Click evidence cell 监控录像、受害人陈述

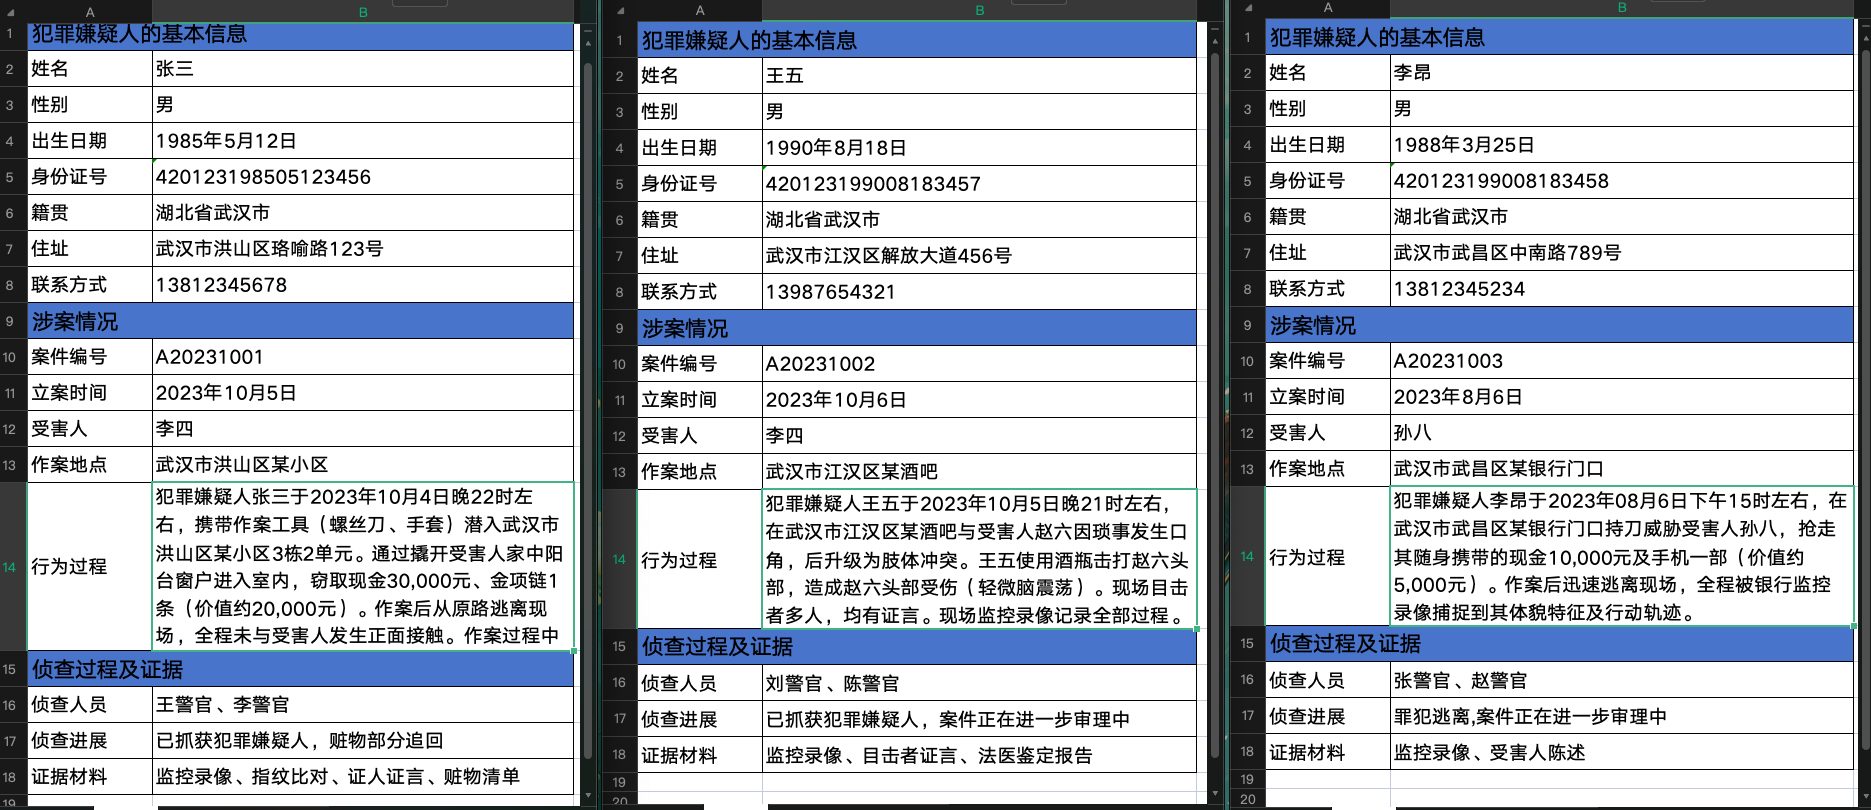[x=1622, y=753]
